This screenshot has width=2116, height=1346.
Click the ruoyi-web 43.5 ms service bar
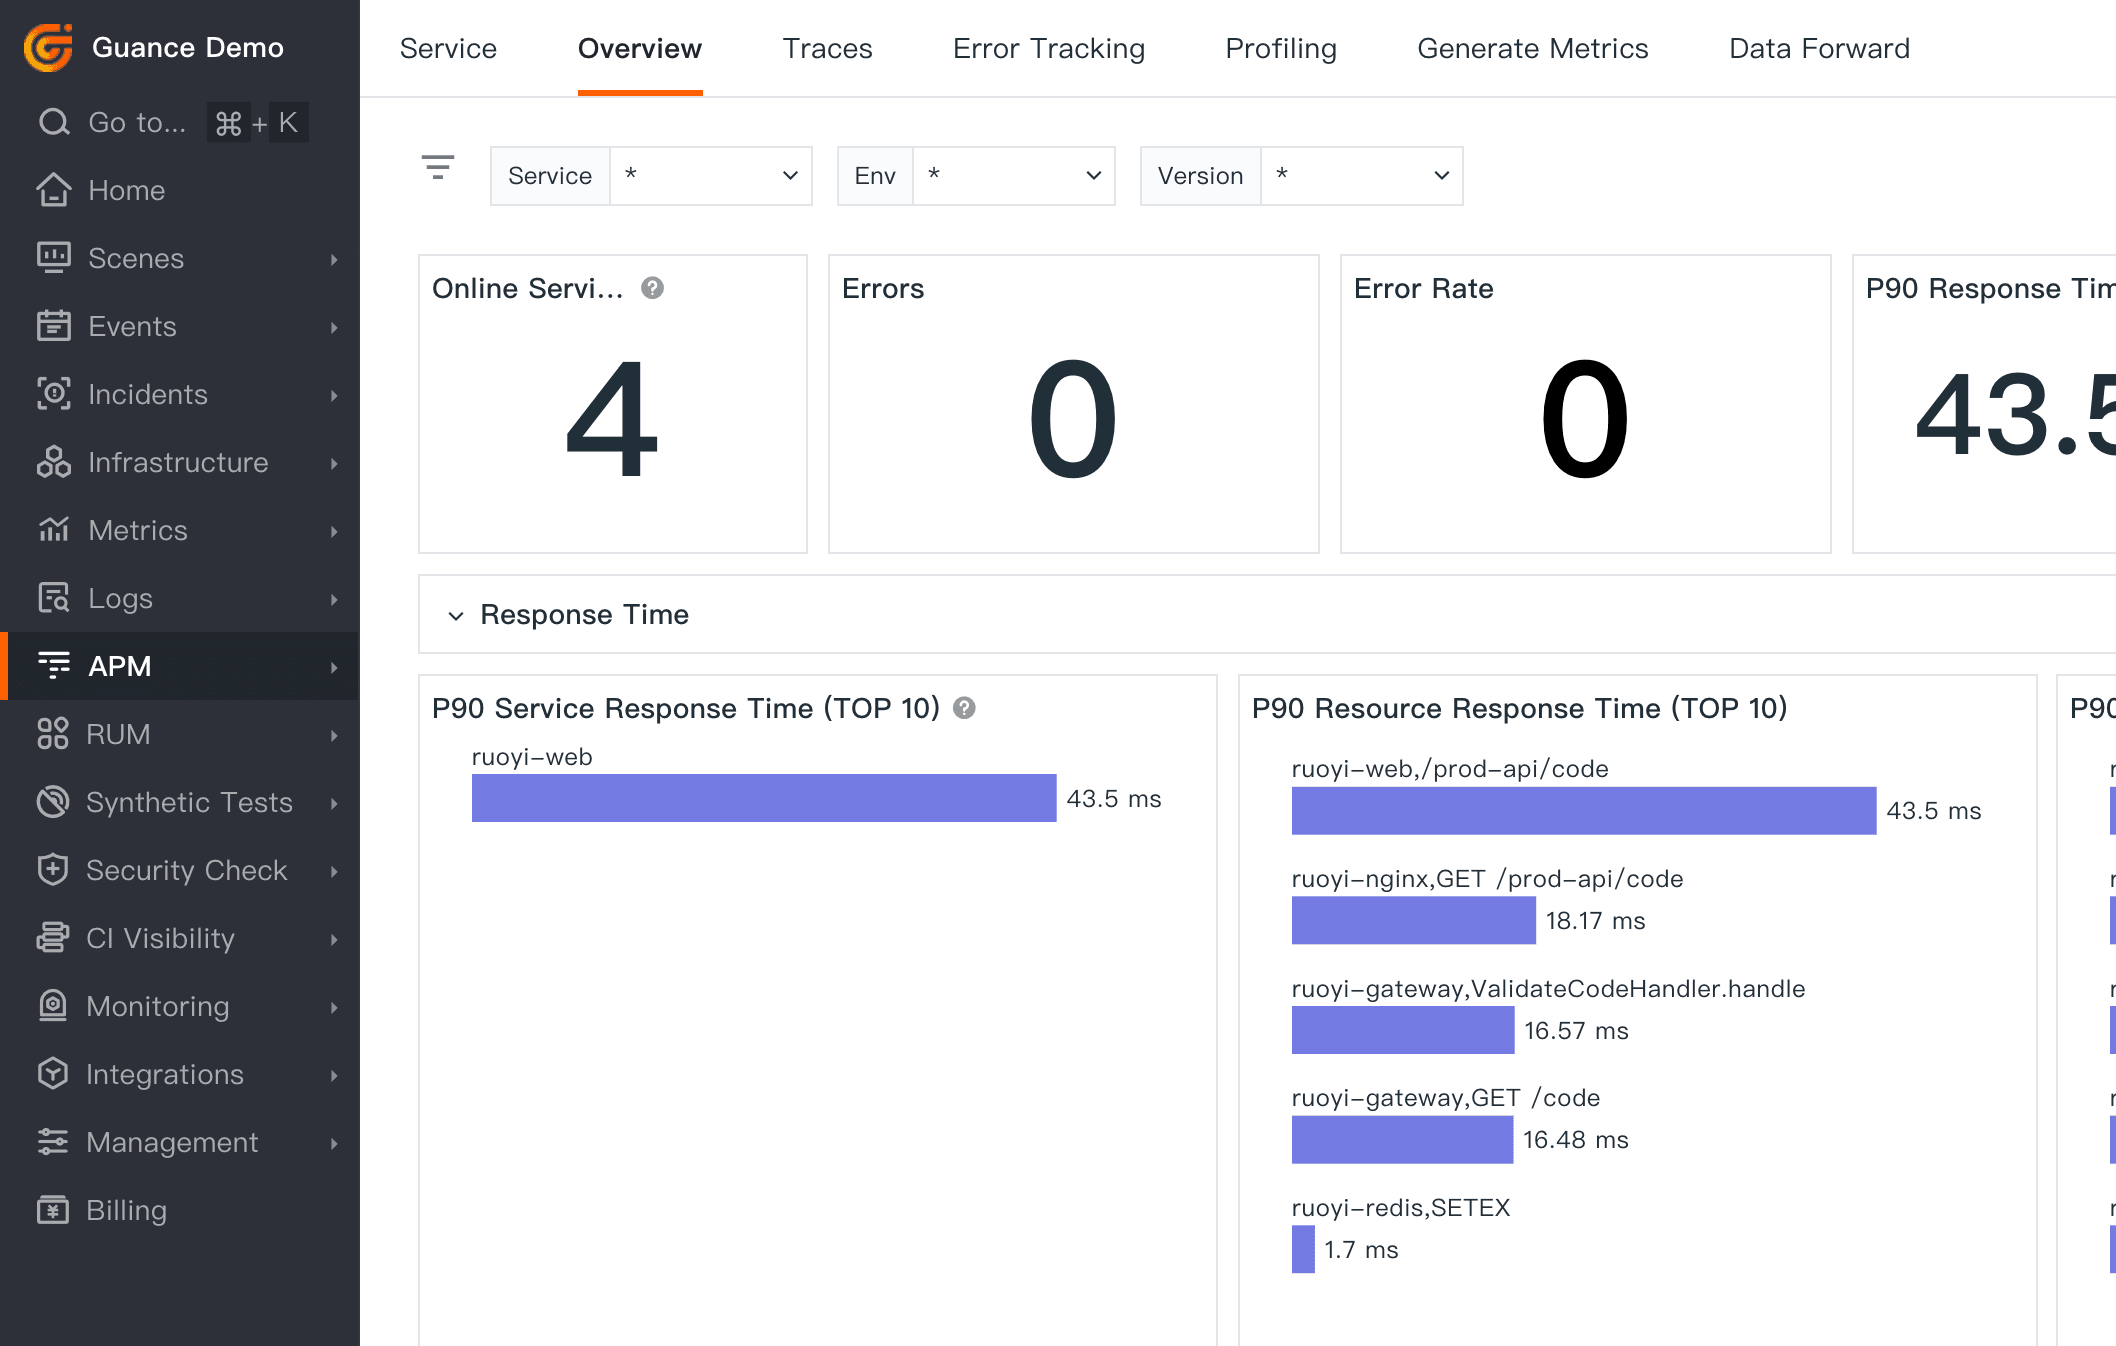[763, 798]
